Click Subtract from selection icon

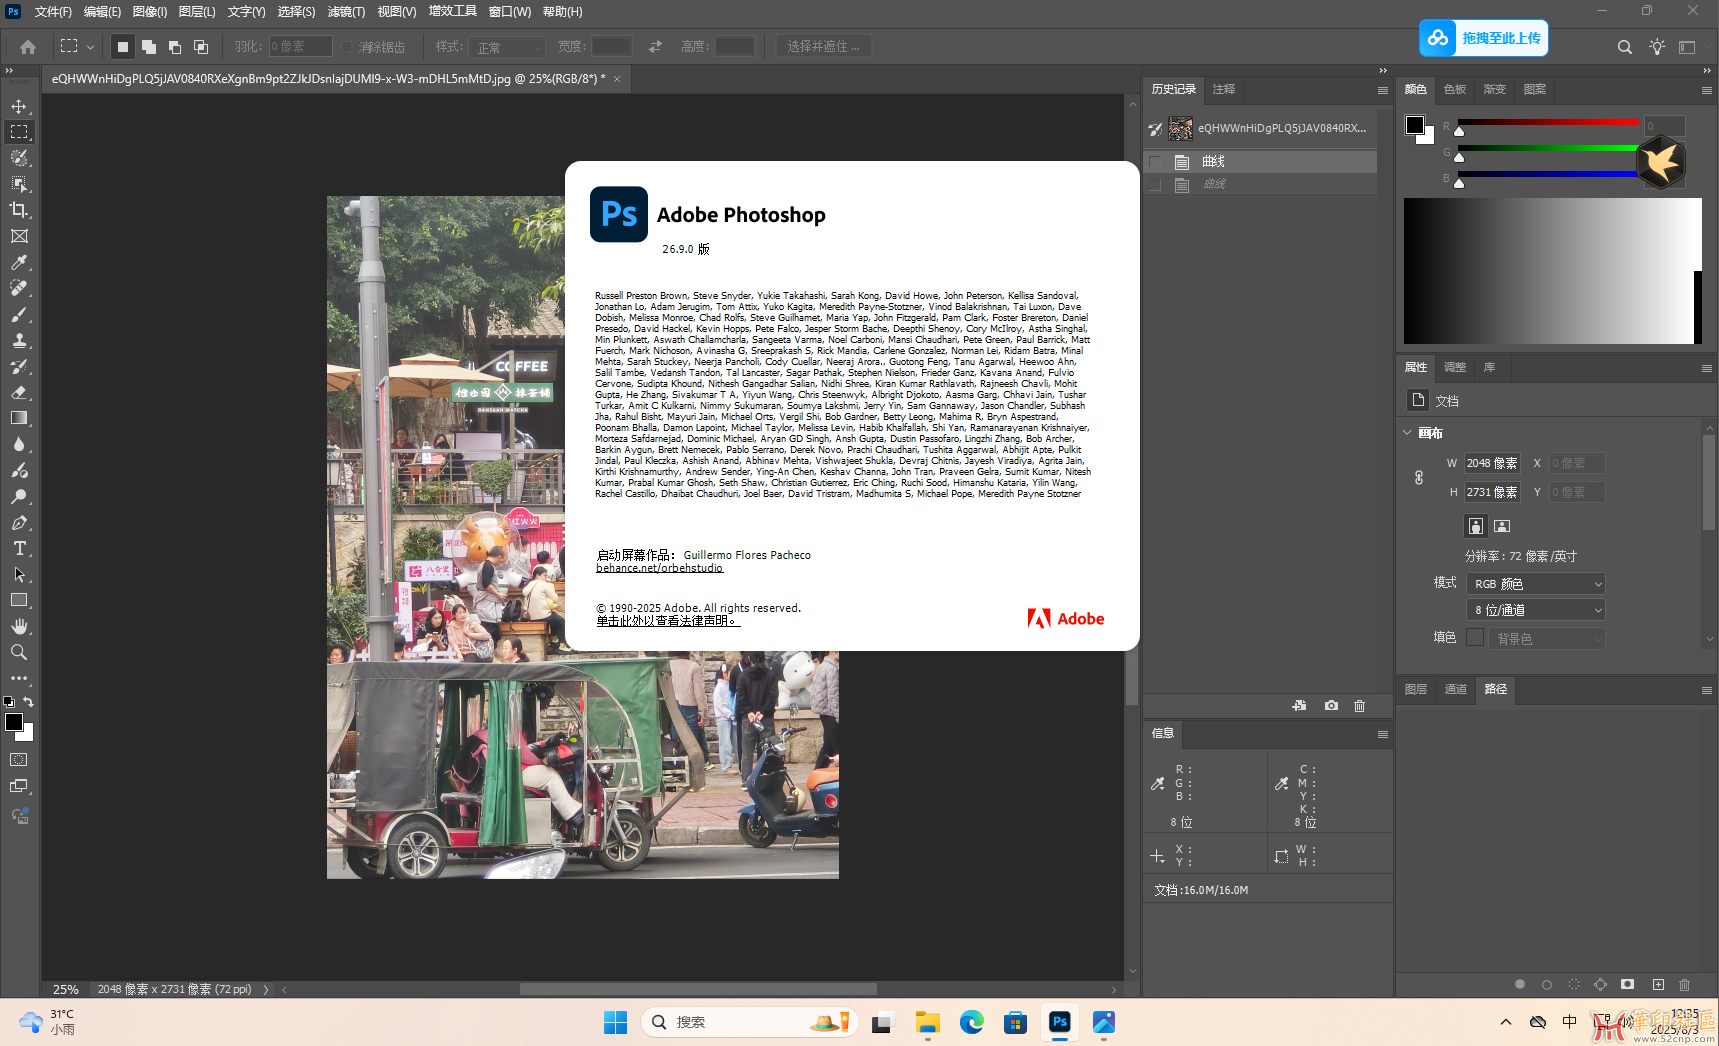(175, 47)
